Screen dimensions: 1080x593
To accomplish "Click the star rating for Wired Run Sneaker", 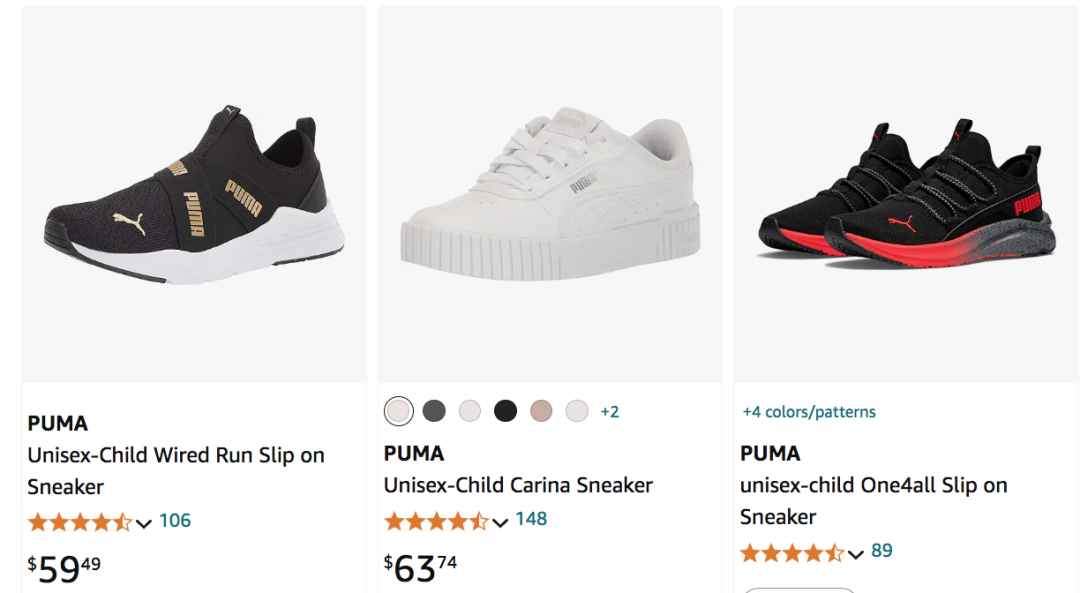I will pyautogui.click(x=80, y=522).
